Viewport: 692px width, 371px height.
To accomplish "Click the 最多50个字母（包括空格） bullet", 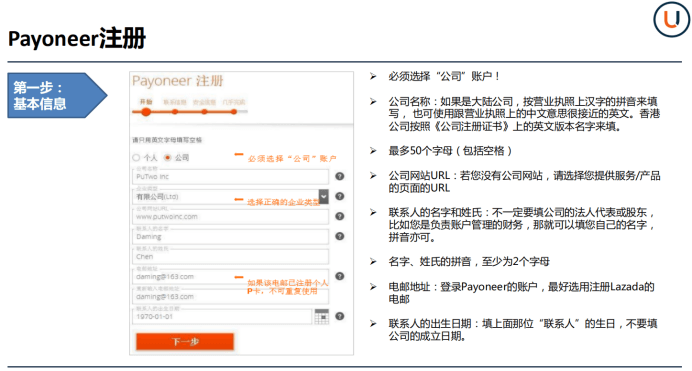I will pyautogui.click(x=450, y=151).
